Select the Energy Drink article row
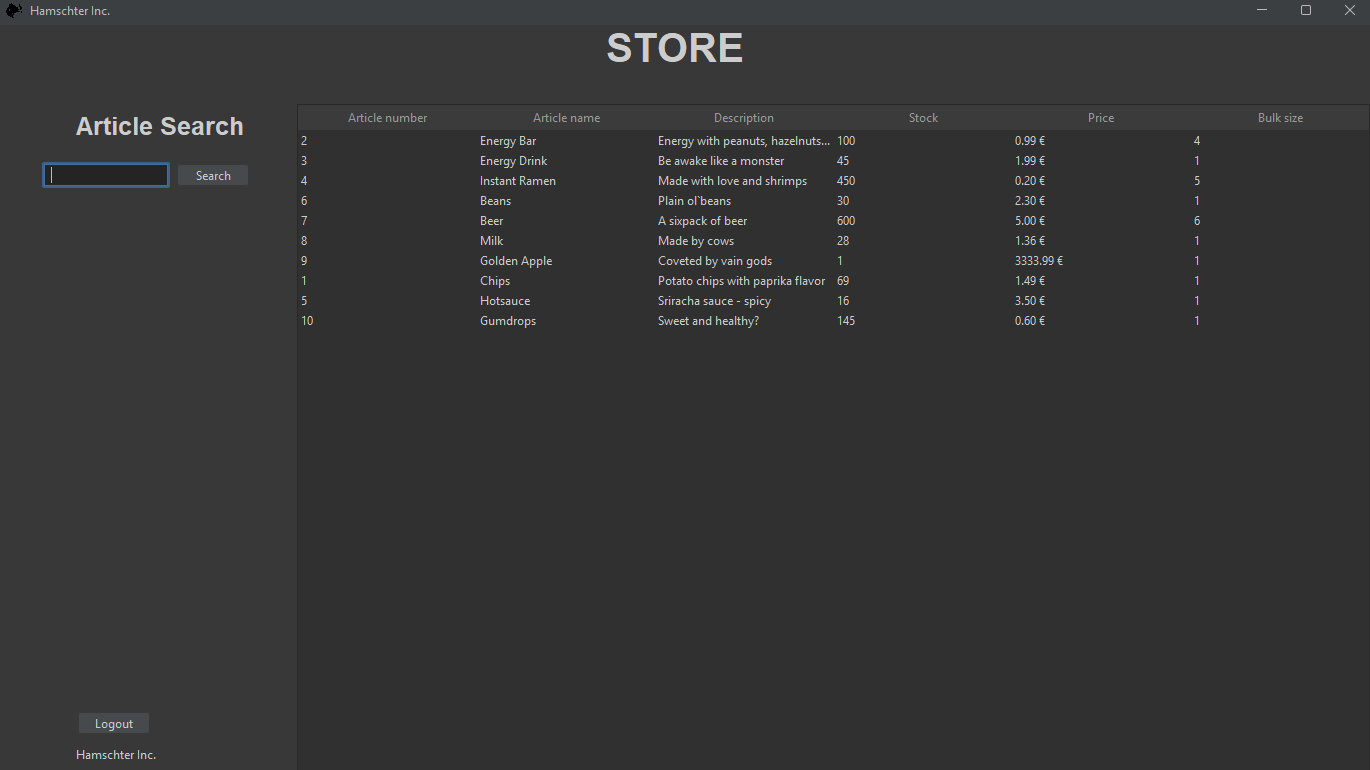 pyautogui.click(x=513, y=161)
